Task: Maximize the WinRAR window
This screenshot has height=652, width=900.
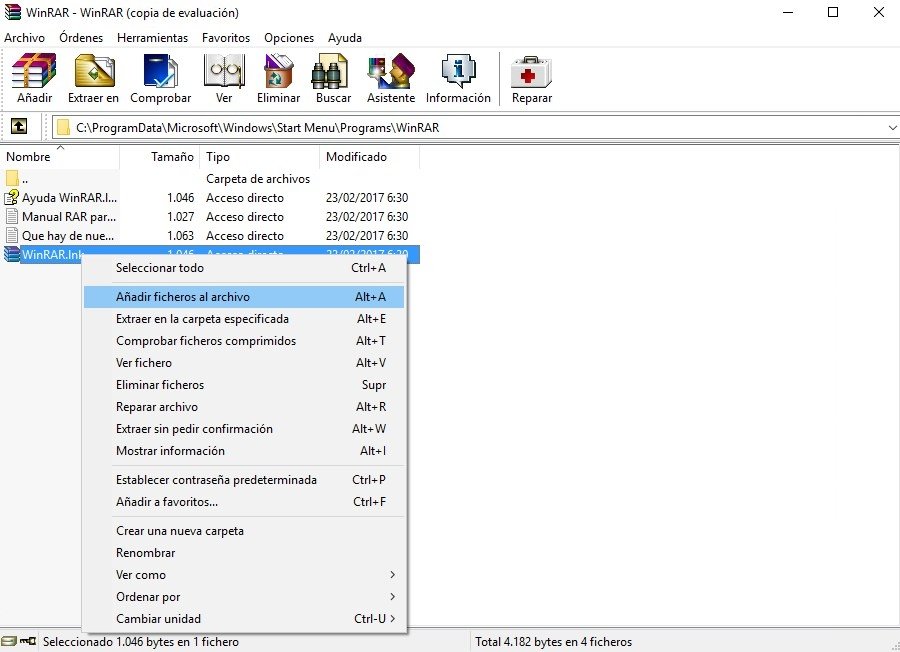Action: tap(833, 12)
